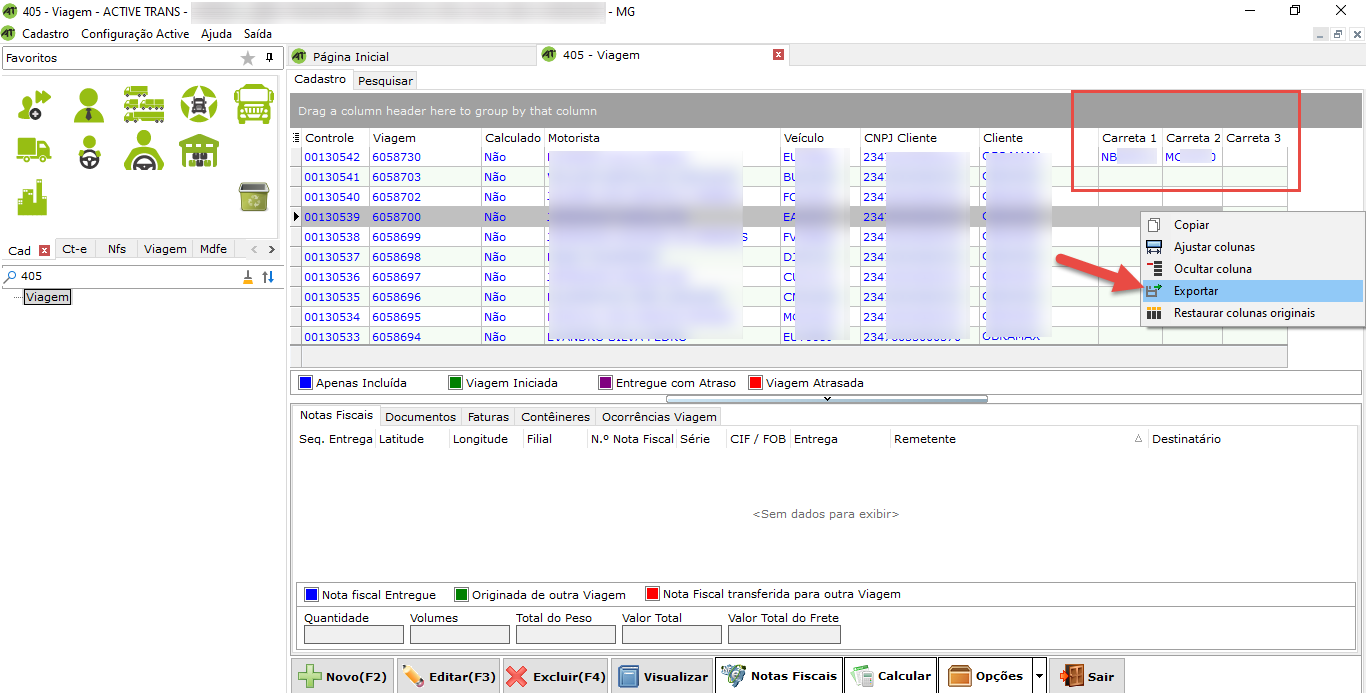Open the Contêineres tab

coord(556,417)
